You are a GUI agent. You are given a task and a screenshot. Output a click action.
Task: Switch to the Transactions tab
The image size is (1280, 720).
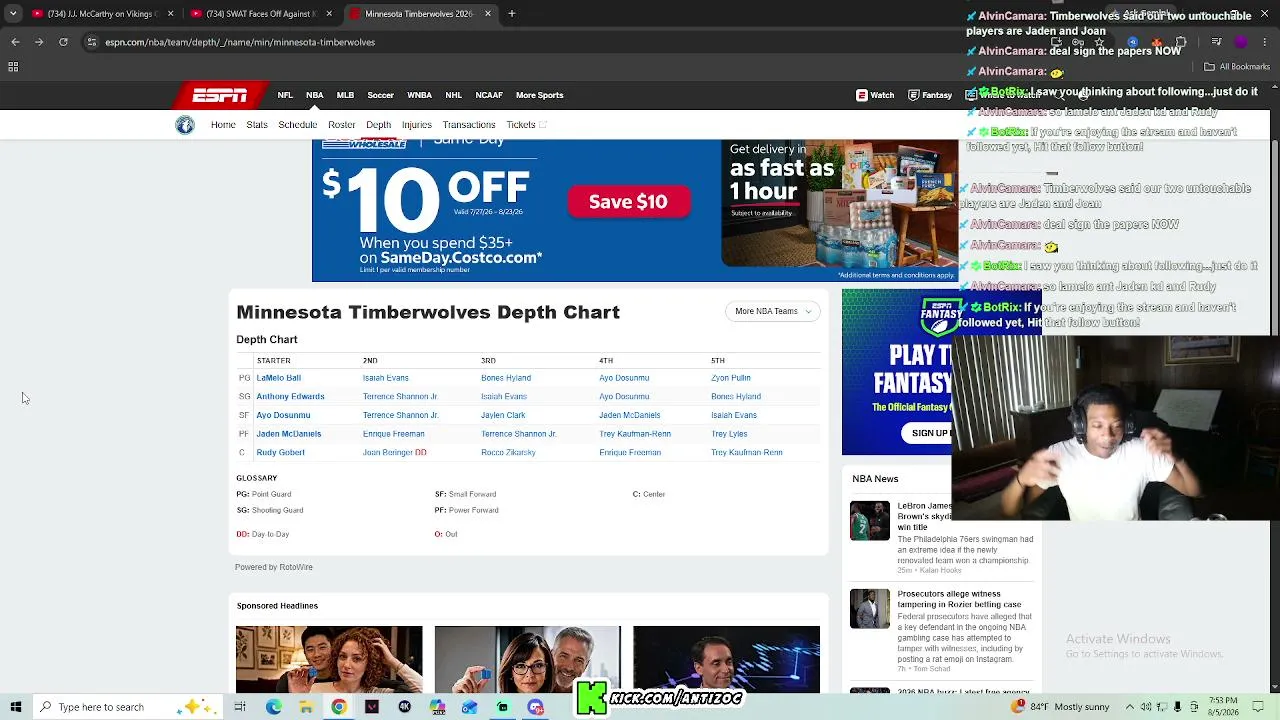click(x=469, y=125)
